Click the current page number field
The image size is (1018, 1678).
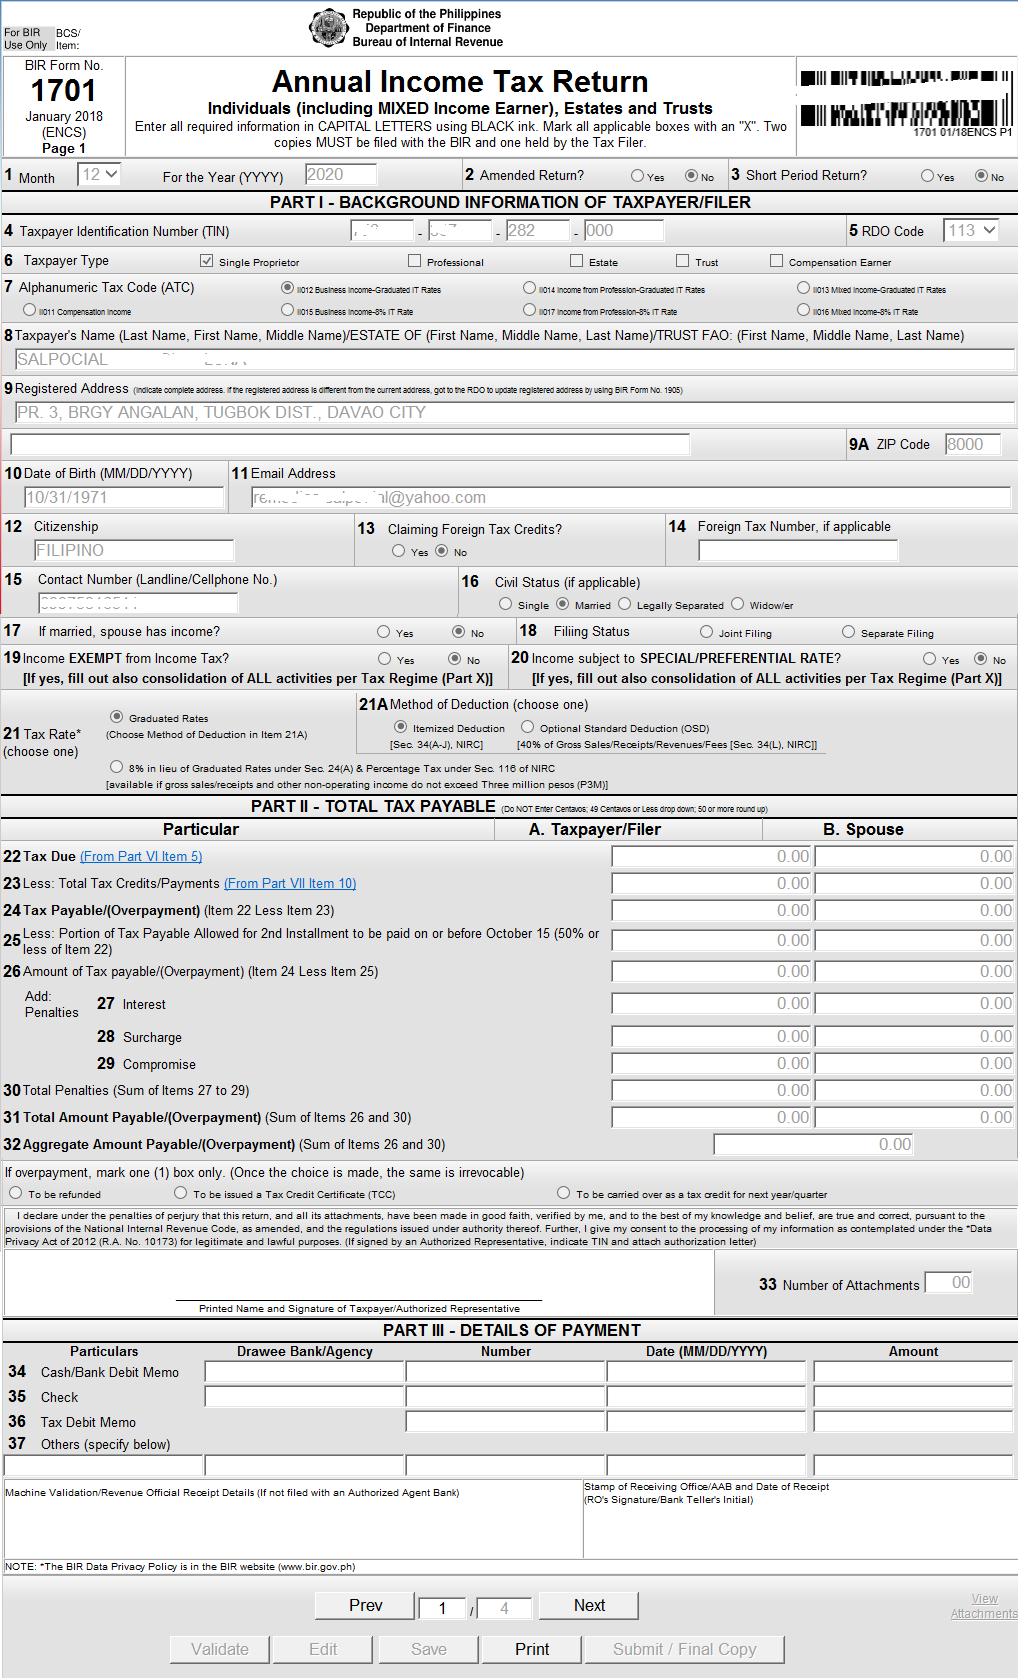point(442,1608)
